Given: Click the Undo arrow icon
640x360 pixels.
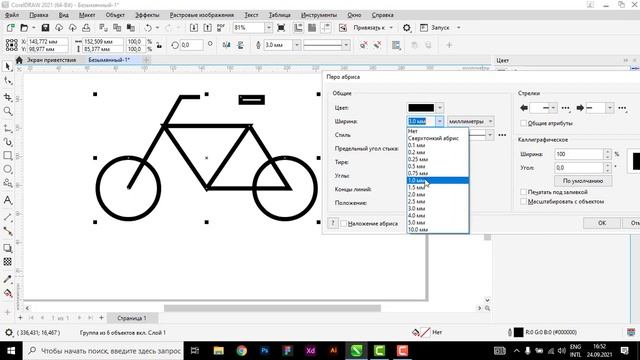Looking at the screenshot, I should (148, 28).
